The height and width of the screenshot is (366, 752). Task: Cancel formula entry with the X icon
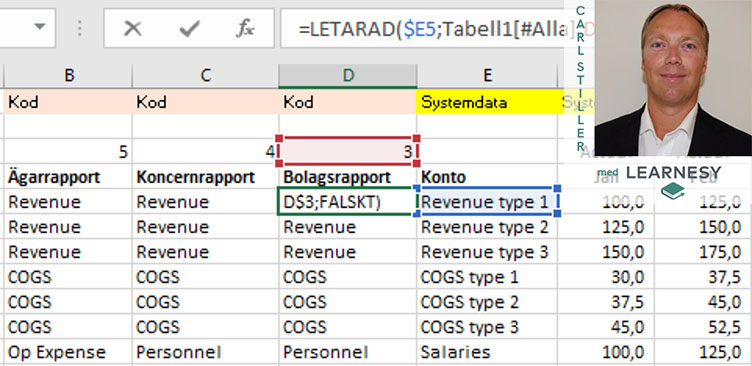click(132, 29)
